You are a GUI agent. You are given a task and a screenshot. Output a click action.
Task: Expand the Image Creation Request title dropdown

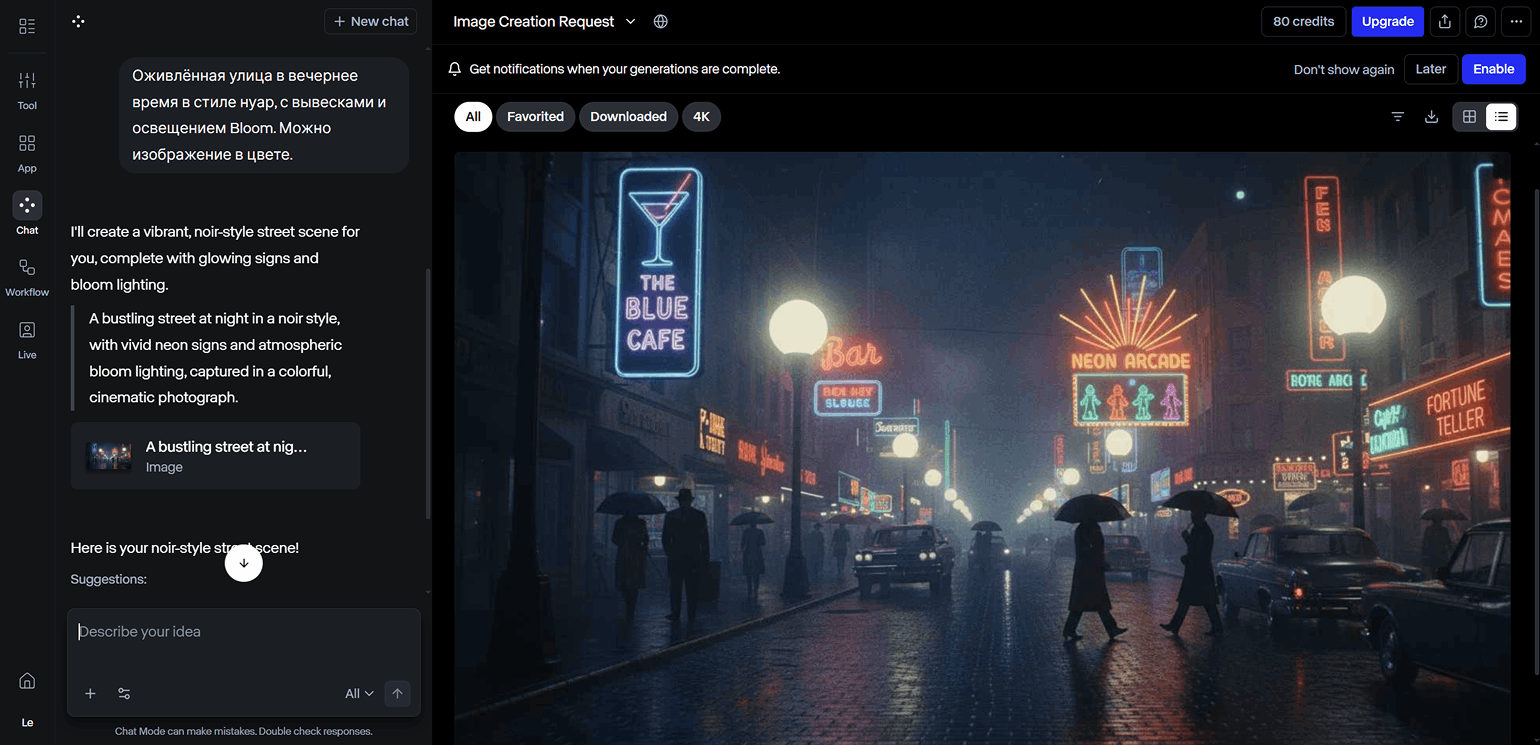tap(630, 22)
